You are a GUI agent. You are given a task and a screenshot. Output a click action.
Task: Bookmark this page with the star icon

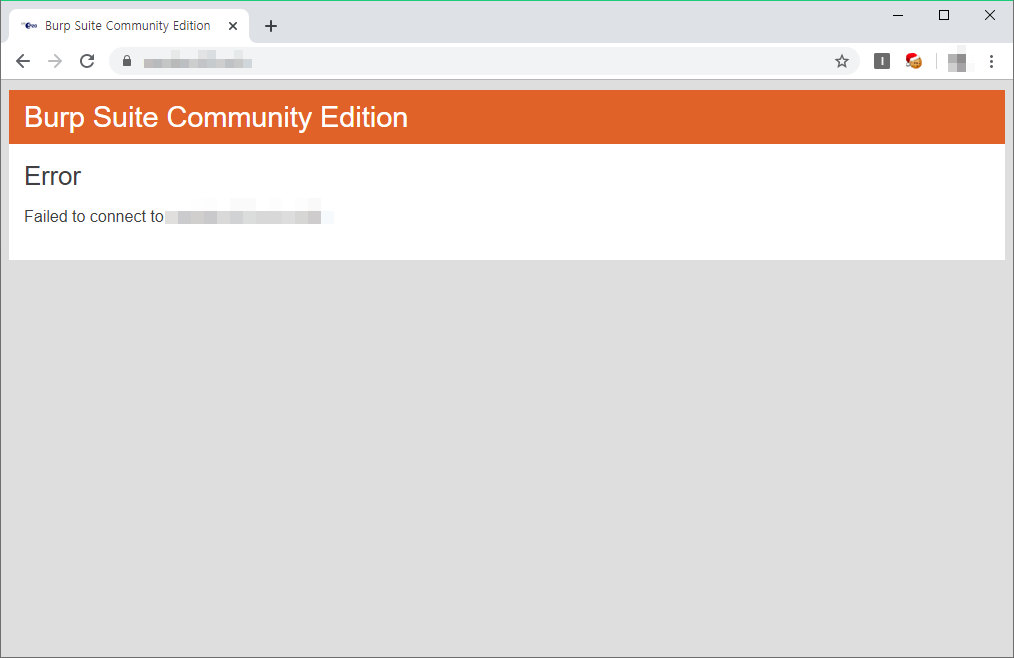pos(841,61)
